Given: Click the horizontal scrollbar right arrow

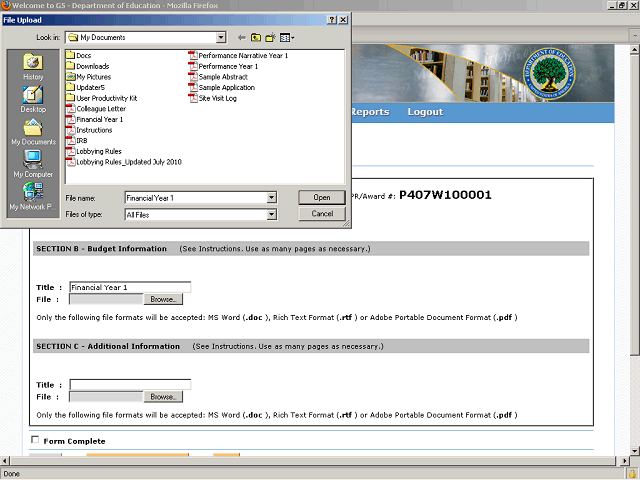Looking at the screenshot, I should pos(624,461).
